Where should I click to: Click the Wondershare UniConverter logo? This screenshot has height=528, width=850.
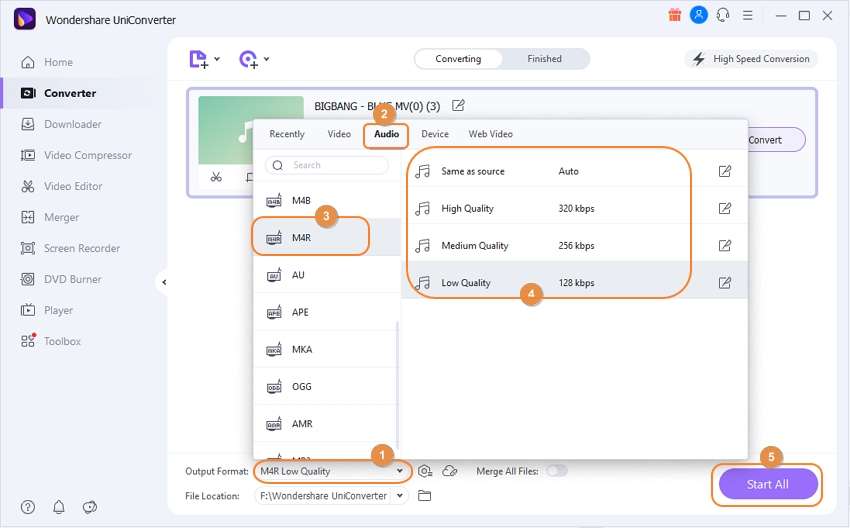tap(25, 19)
